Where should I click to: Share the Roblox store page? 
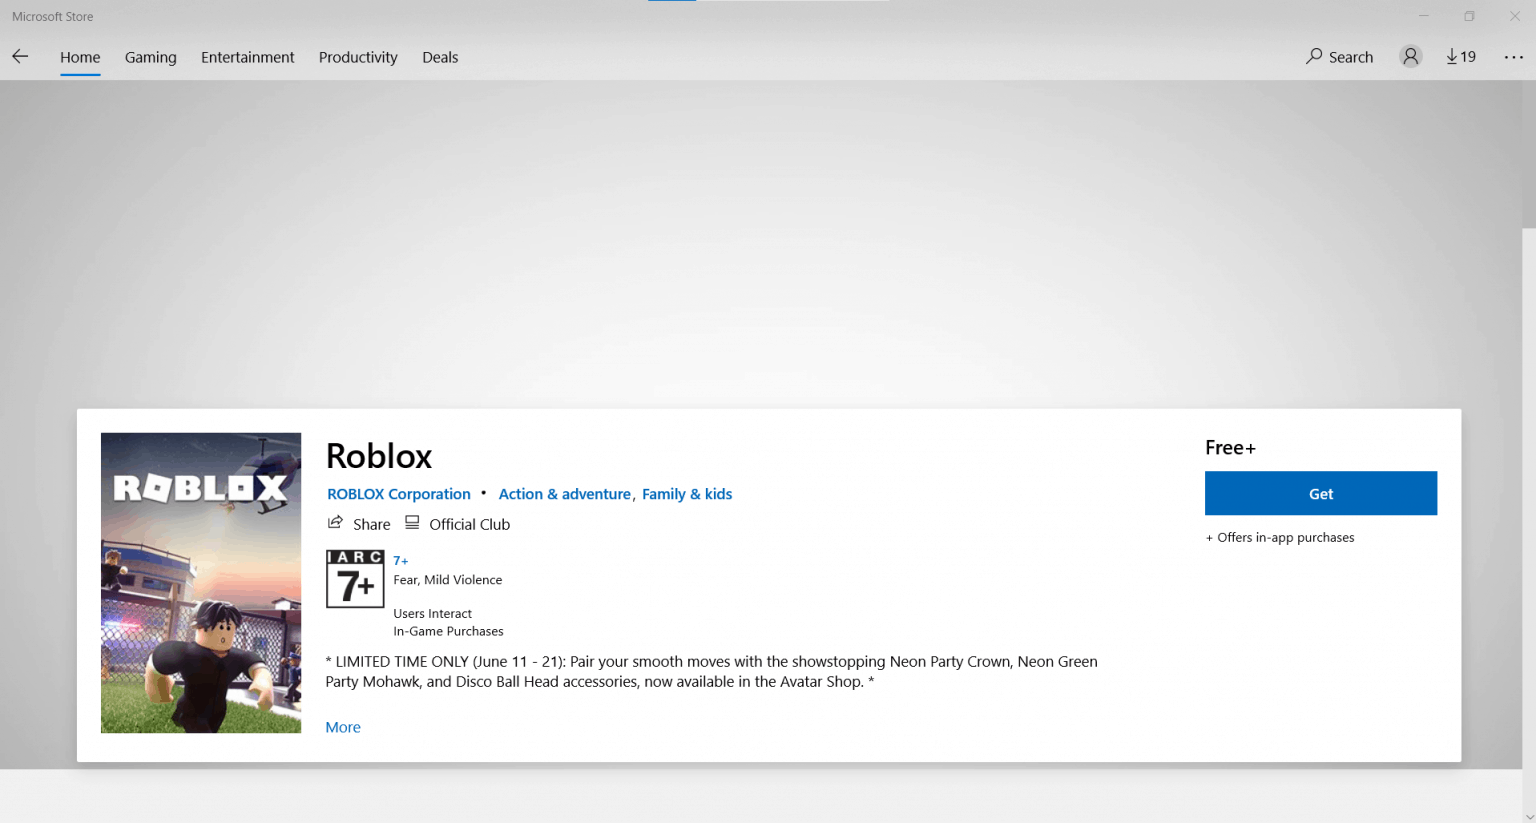[x=358, y=523]
